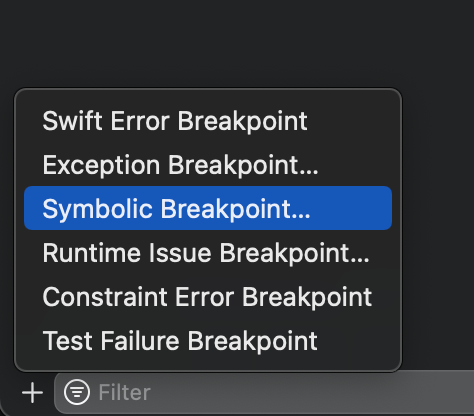Dismiss the popup by clicking the empty area above it

pyautogui.click(x=237, y=43)
